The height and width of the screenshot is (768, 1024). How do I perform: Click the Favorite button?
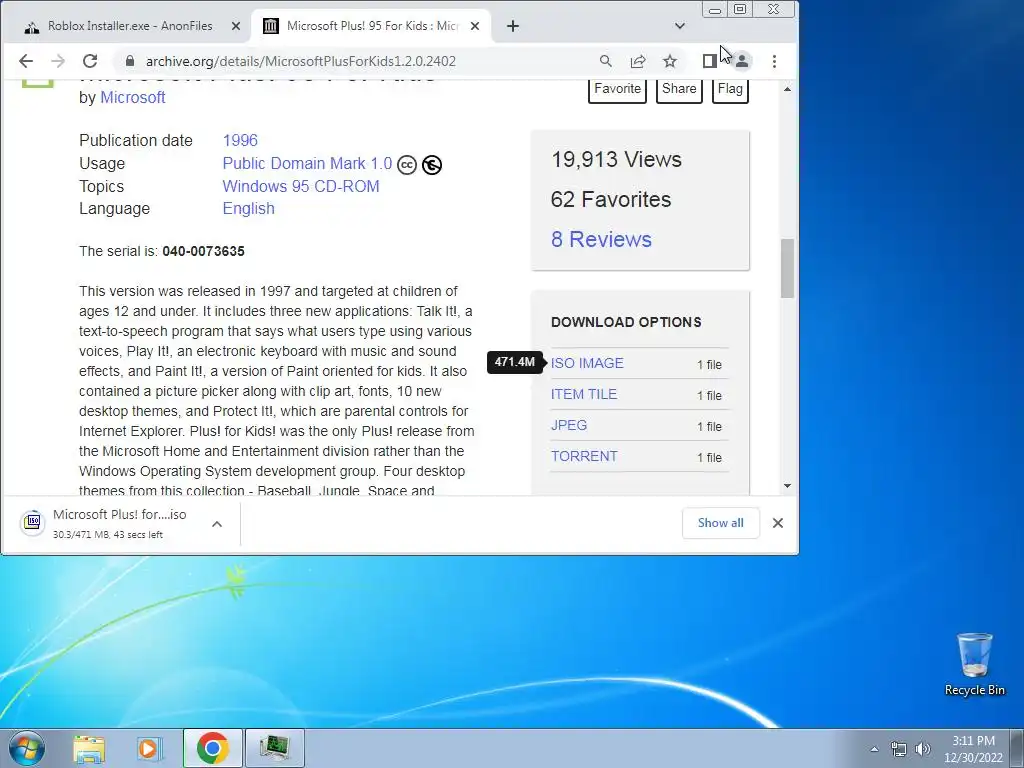(x=617, y=89)
